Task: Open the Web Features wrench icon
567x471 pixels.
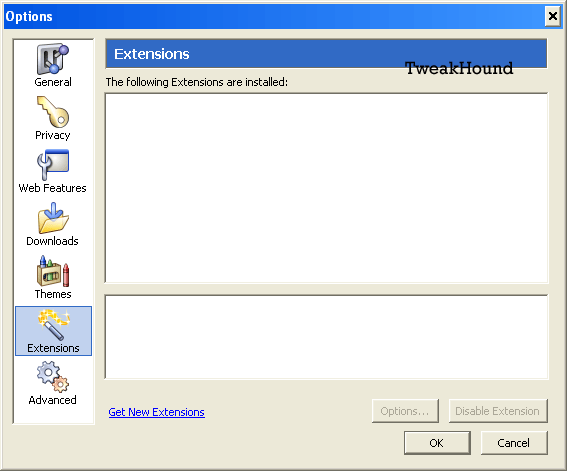Action: pyautogui.click(x=53, y=164)
